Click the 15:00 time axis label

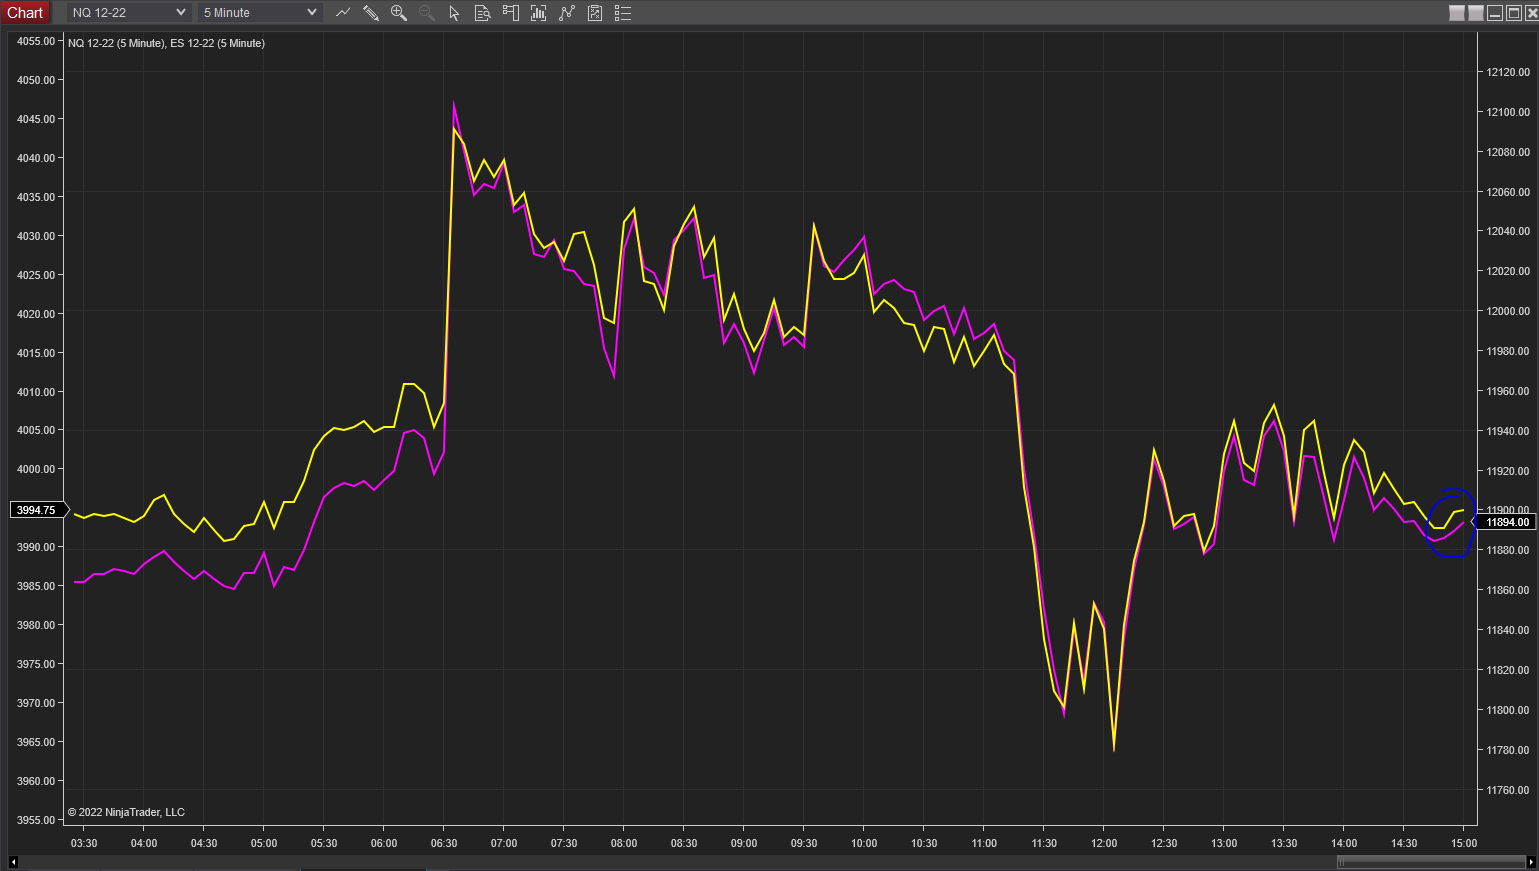click(x=1464, y=843)
